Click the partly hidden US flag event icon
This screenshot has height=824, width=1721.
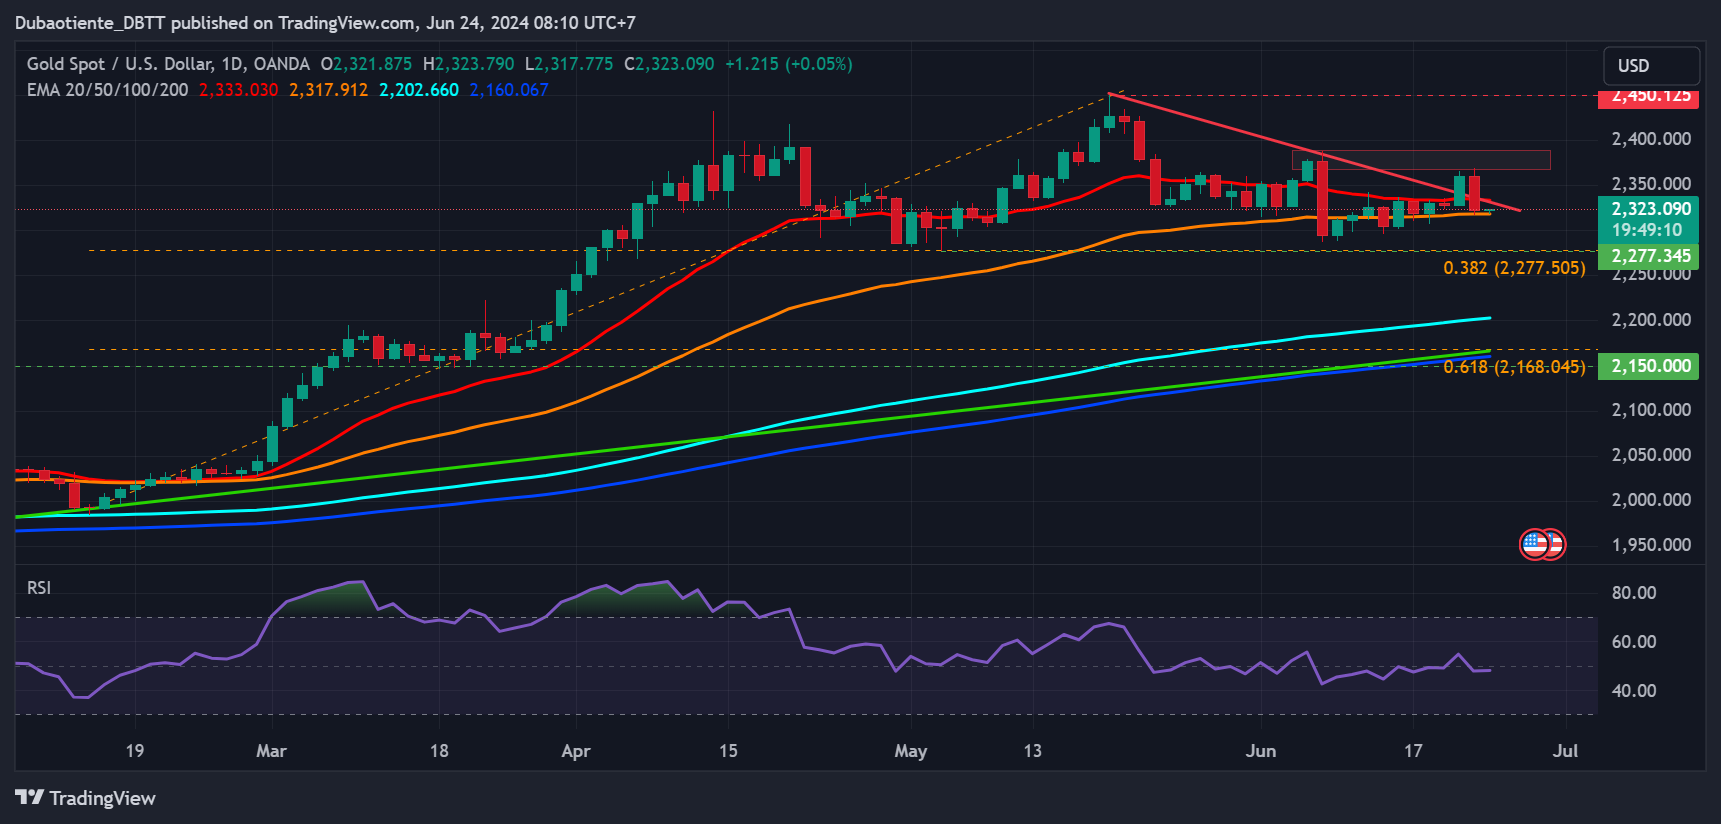[1557, 544]
